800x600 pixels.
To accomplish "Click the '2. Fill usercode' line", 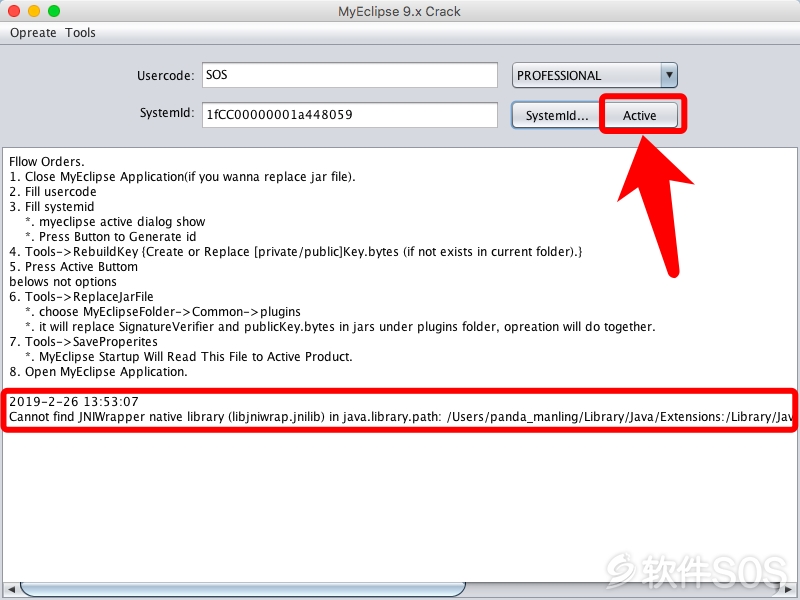I will [x=53, y=192].
